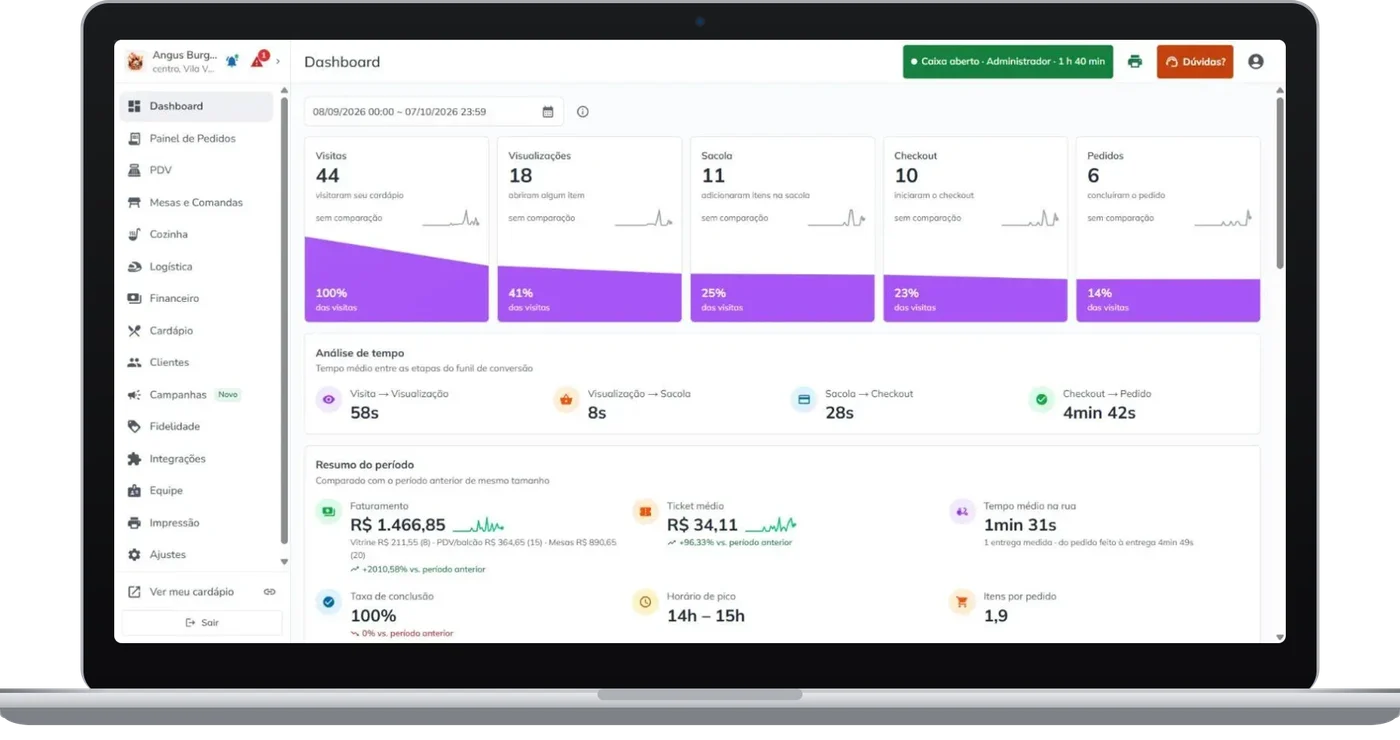
Task: Open the notifications bell icon
Action: pyautogui.click(x=232, y=61)
